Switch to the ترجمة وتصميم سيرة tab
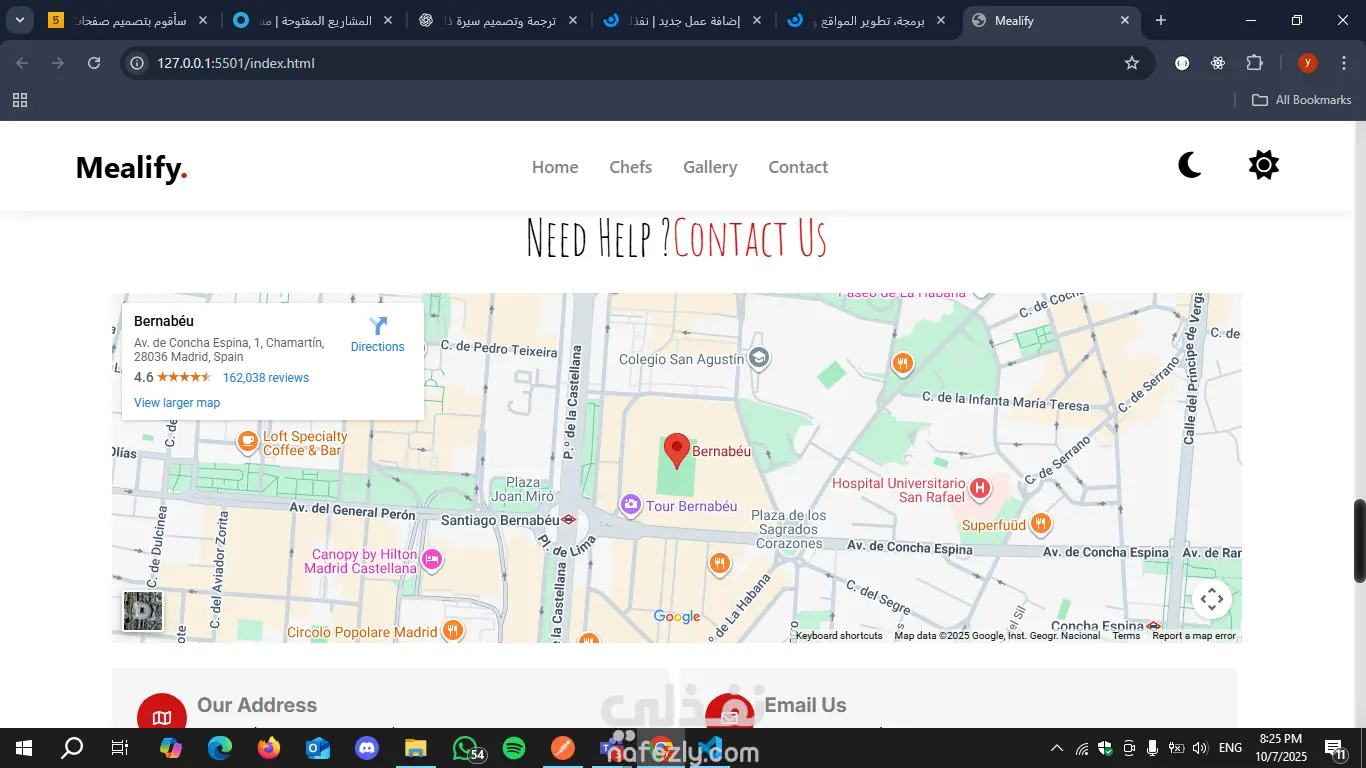Screen dimensions: 1366x768 click(497, 20)
